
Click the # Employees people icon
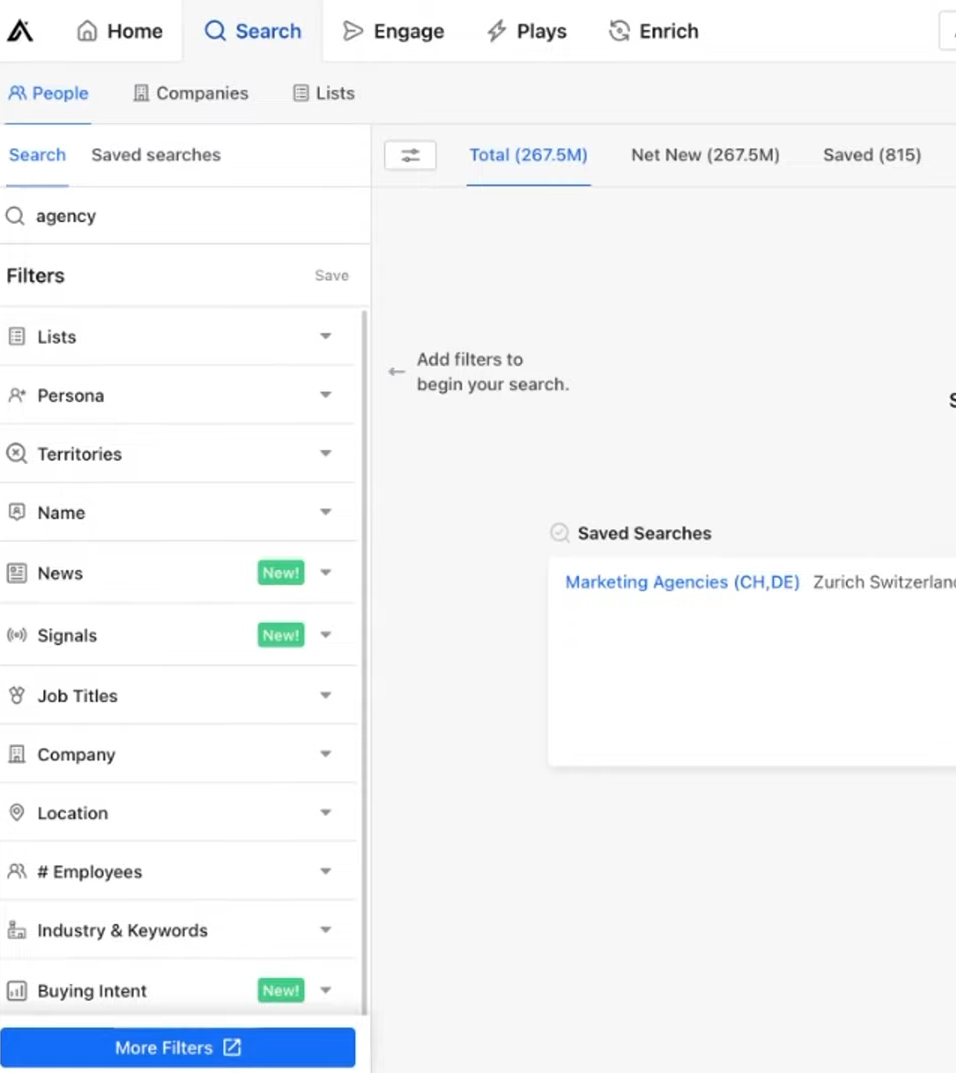[x=17, y=872]
